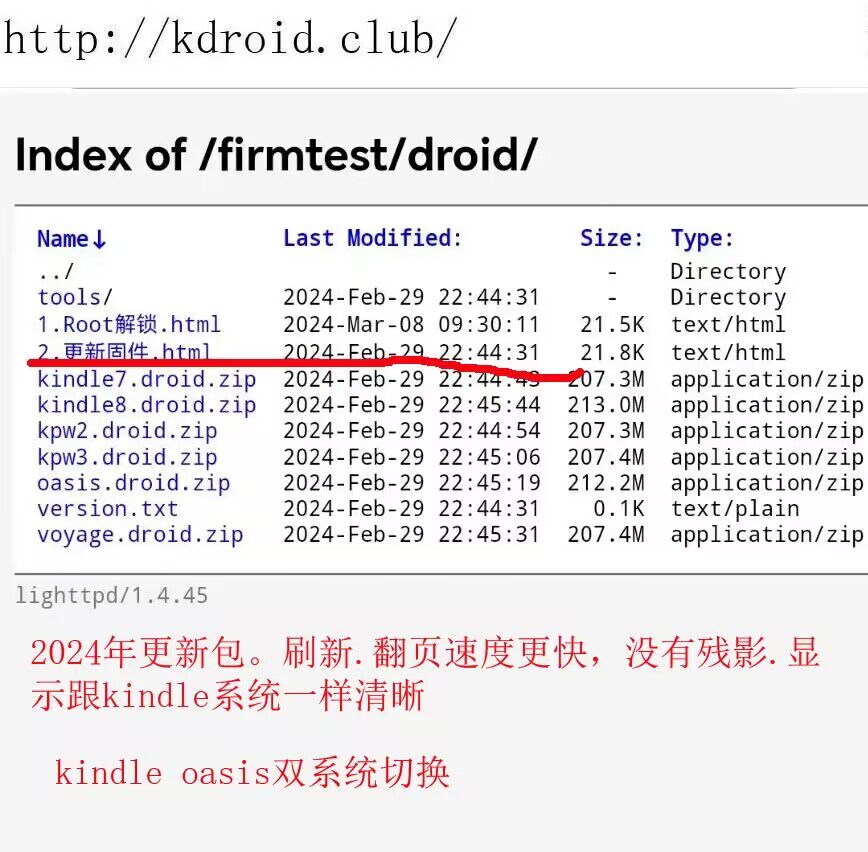Sort listing by Last Modified header
868x852 pixels.
pos(372,238)
